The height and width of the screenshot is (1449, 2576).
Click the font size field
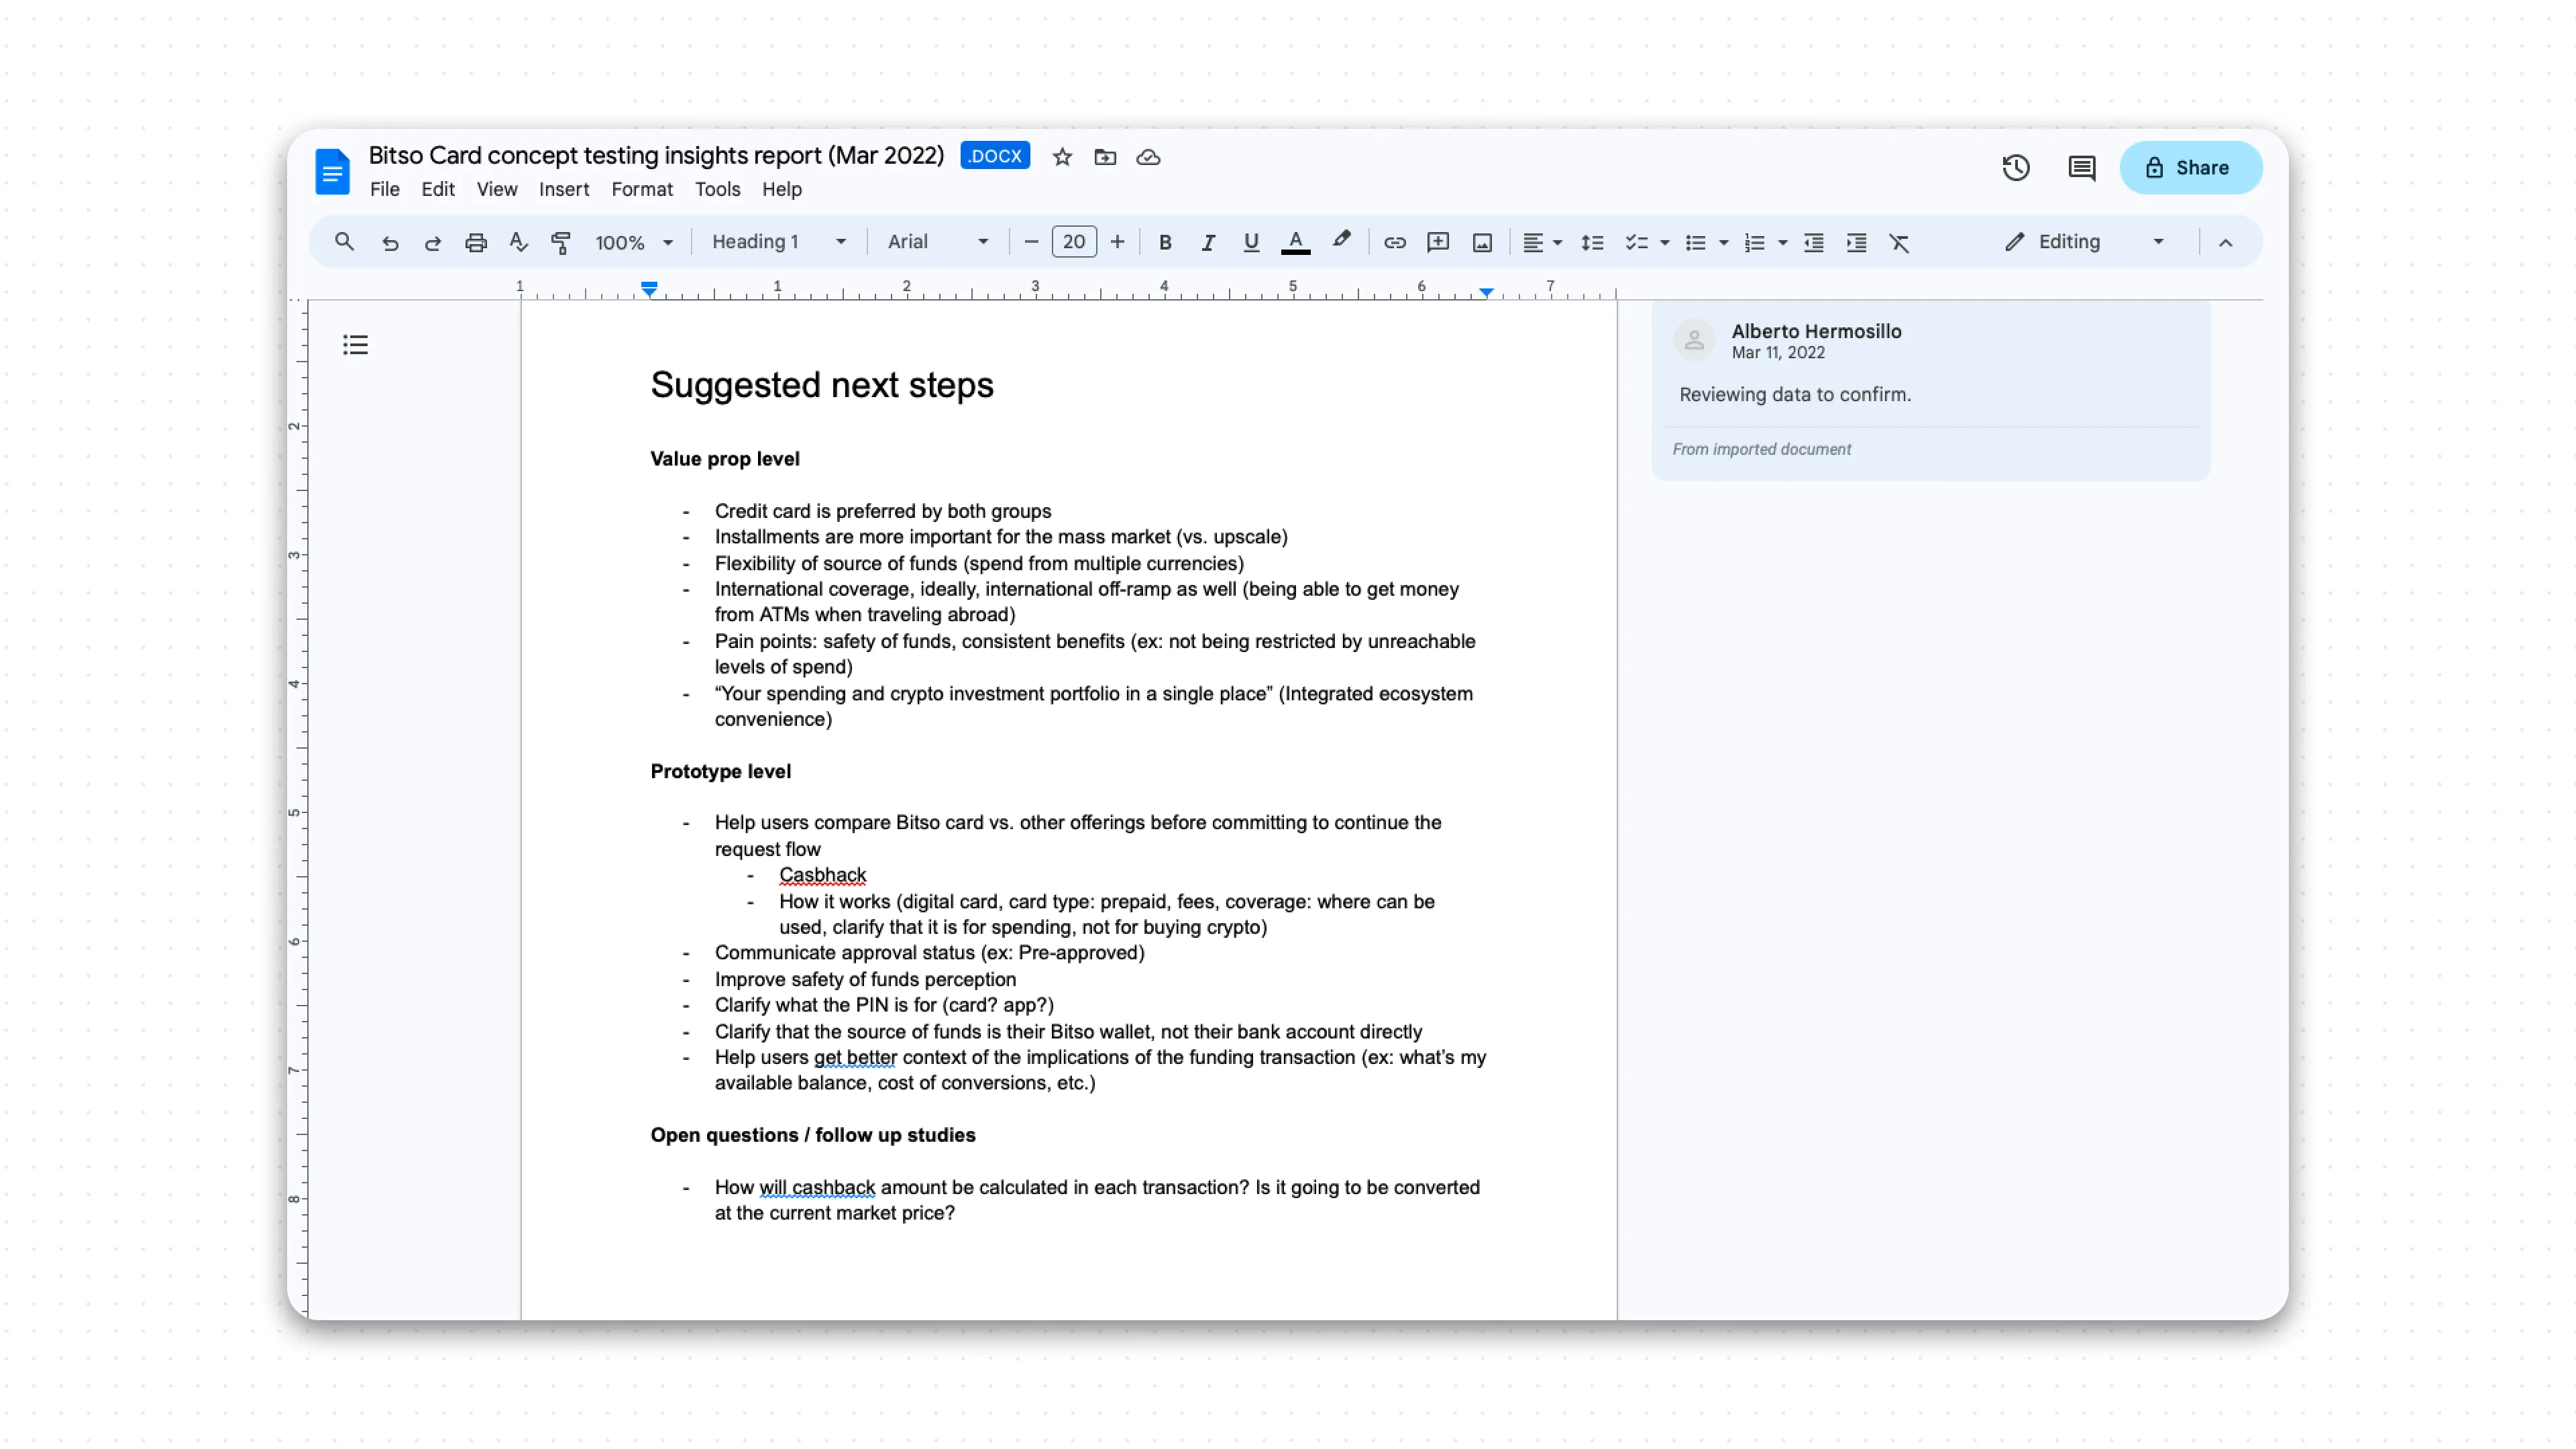click(x=1074, y=242)
